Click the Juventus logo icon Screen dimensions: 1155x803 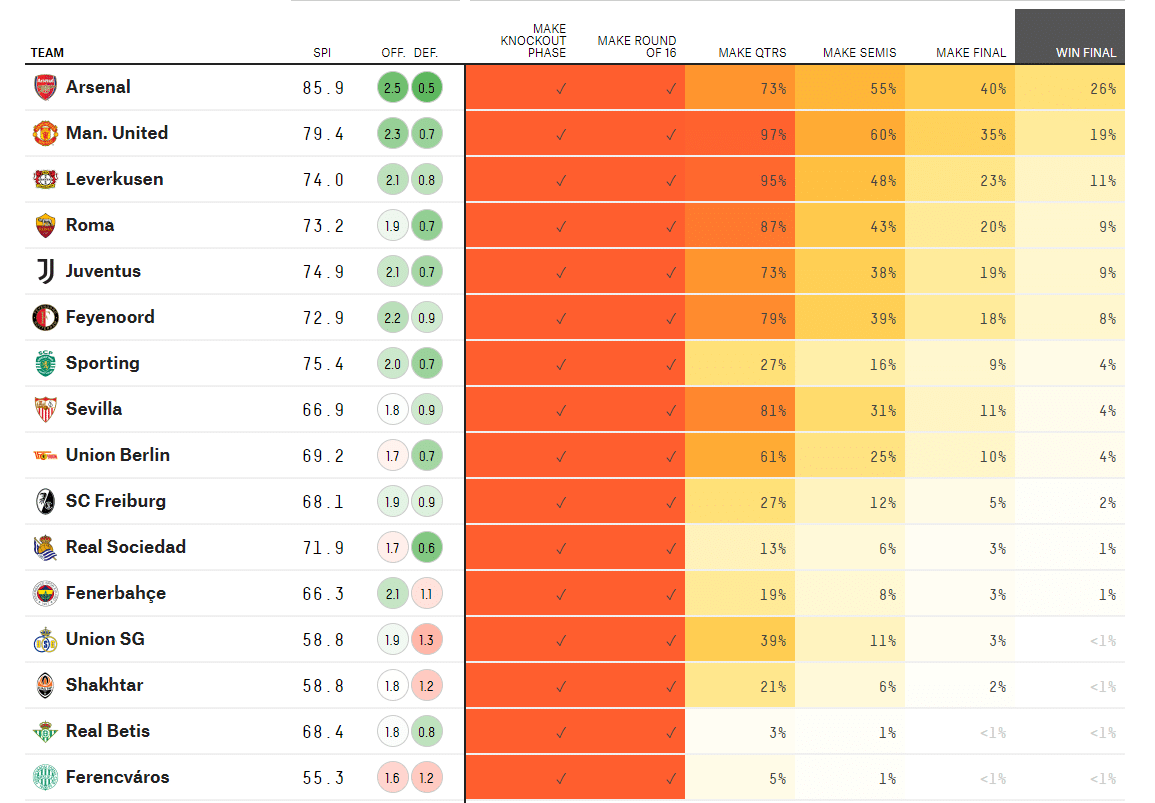[x=45, y=271]
